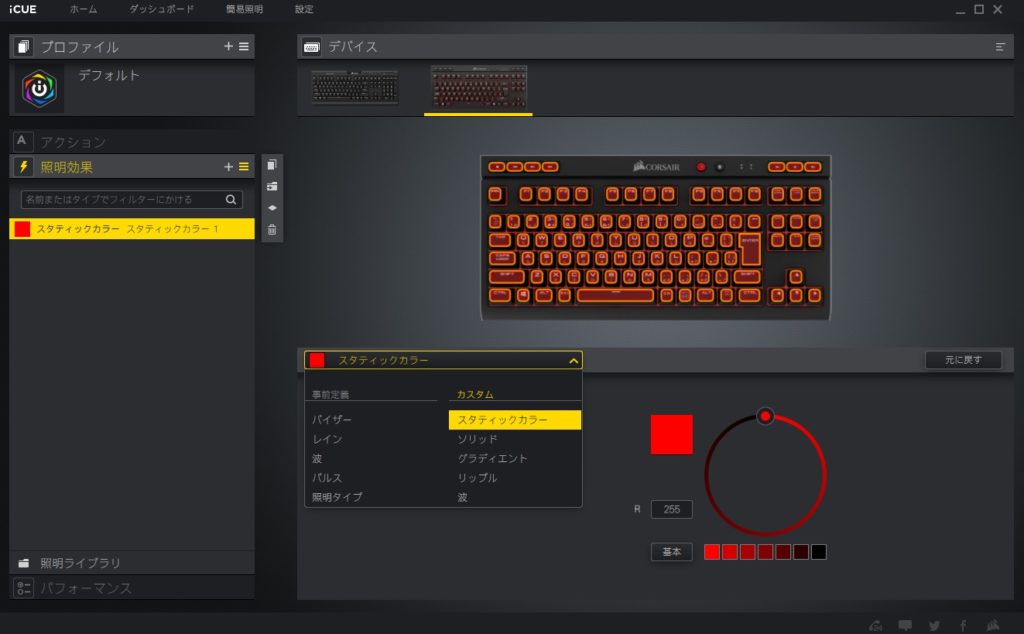Click the hue ring handle
The image size is (1024, 634).
(765, 416)
